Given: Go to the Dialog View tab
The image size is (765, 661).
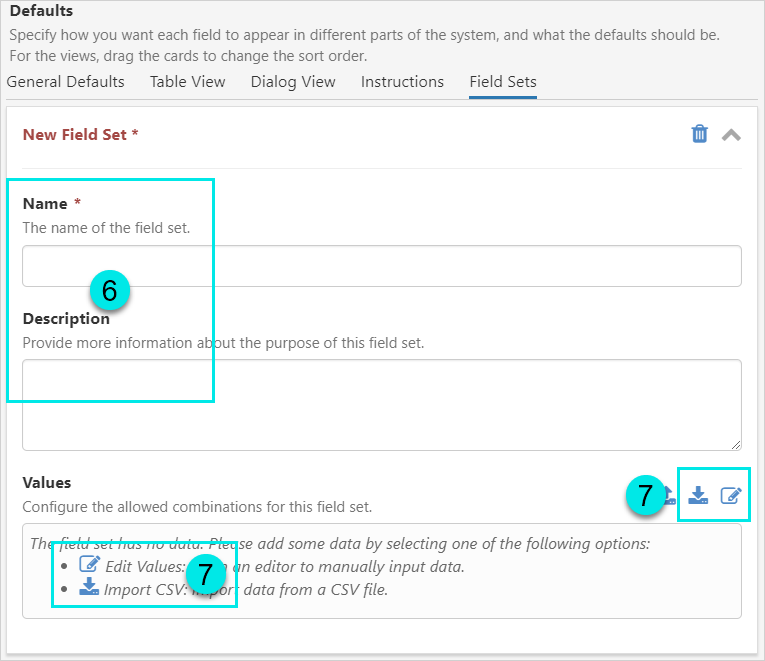Looking at the screenshot, I should click(x=293, y=82).
